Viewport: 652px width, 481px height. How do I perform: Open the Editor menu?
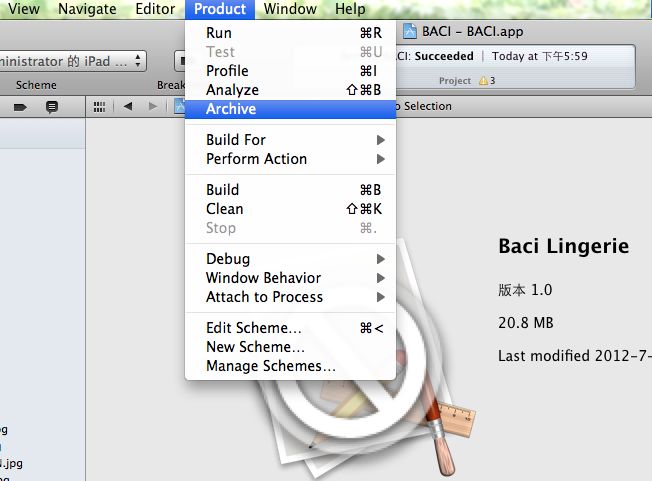(x=155, y=9)
